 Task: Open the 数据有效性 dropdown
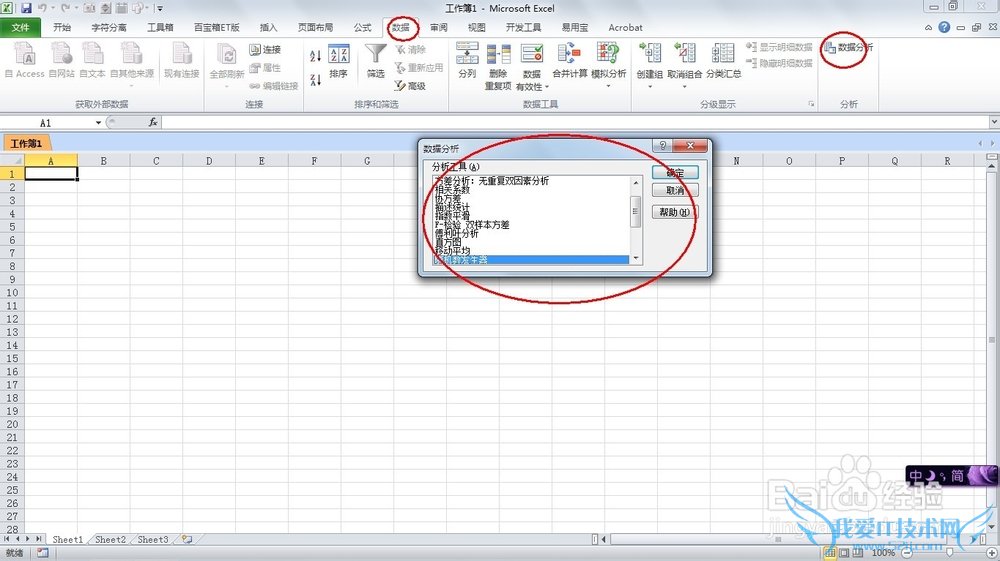click(547, 87)
